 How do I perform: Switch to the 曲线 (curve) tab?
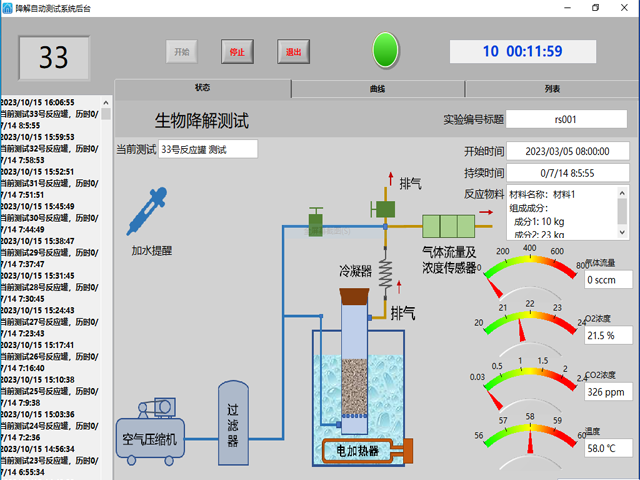click(377, 89)
